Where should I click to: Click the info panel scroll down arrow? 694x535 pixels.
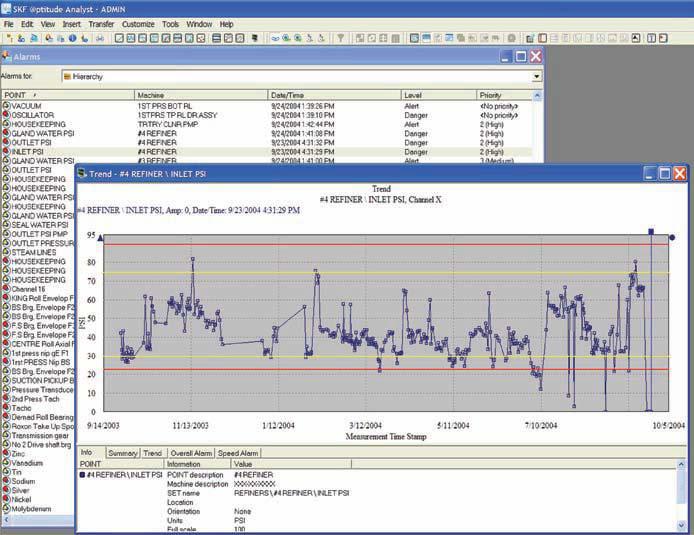point(682,526)
